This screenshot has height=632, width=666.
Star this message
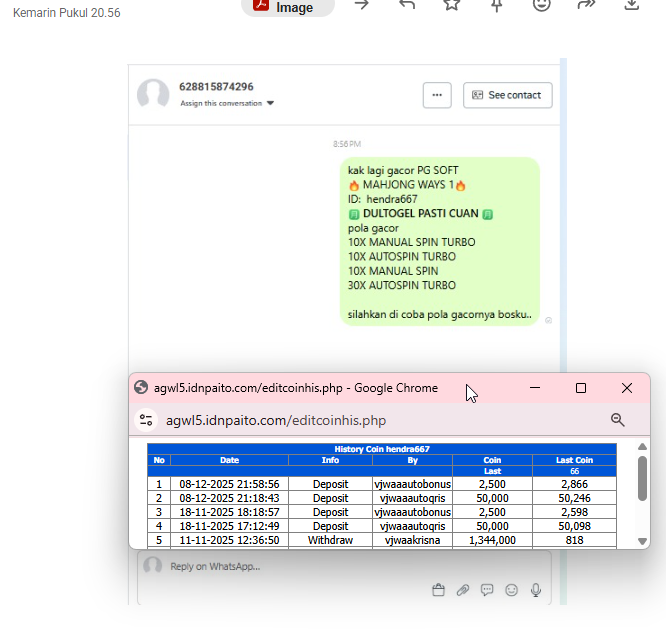[x=452, y=5]
